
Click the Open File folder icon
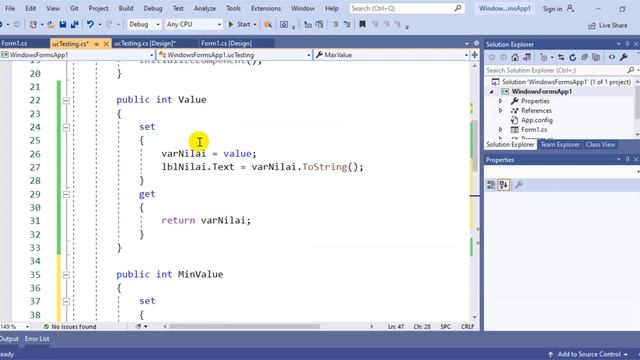(51, 25)
